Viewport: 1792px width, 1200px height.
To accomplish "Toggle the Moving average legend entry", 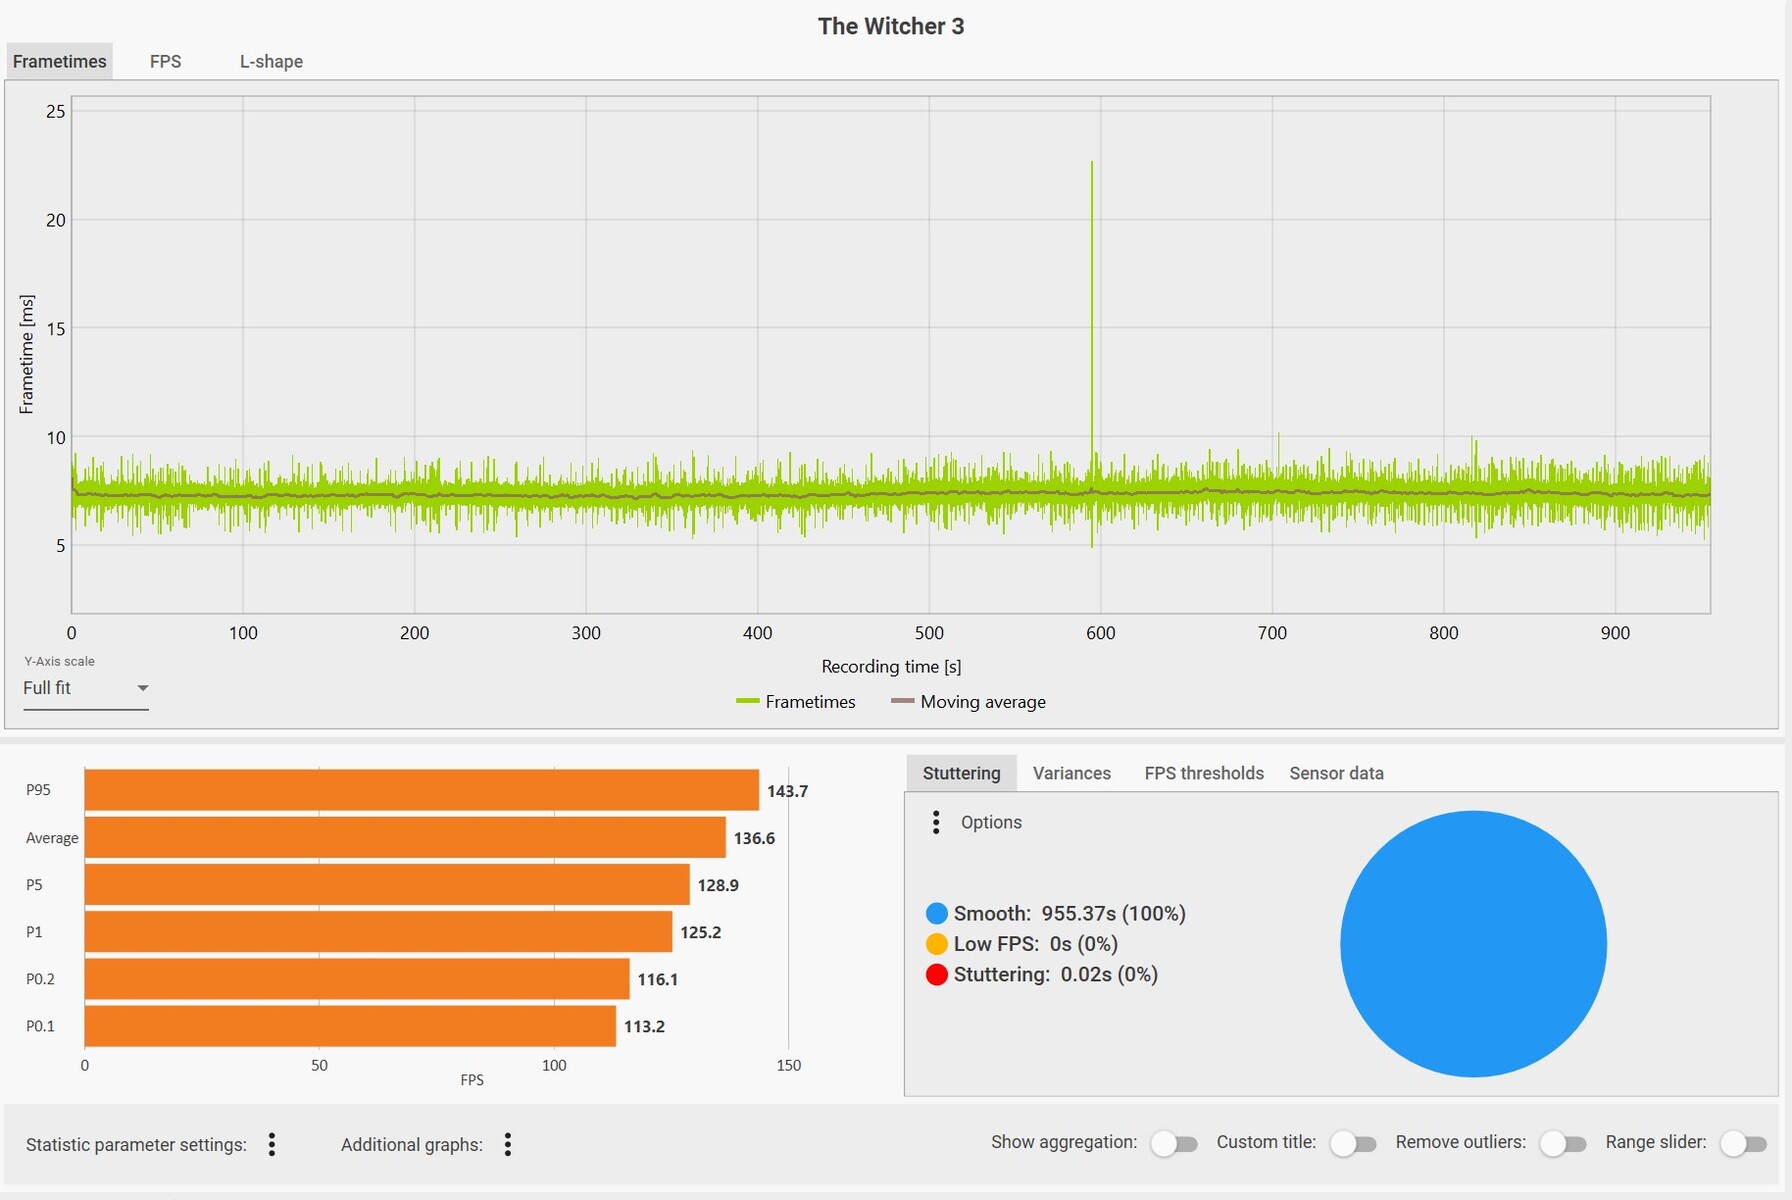I will tap(969, 702).
